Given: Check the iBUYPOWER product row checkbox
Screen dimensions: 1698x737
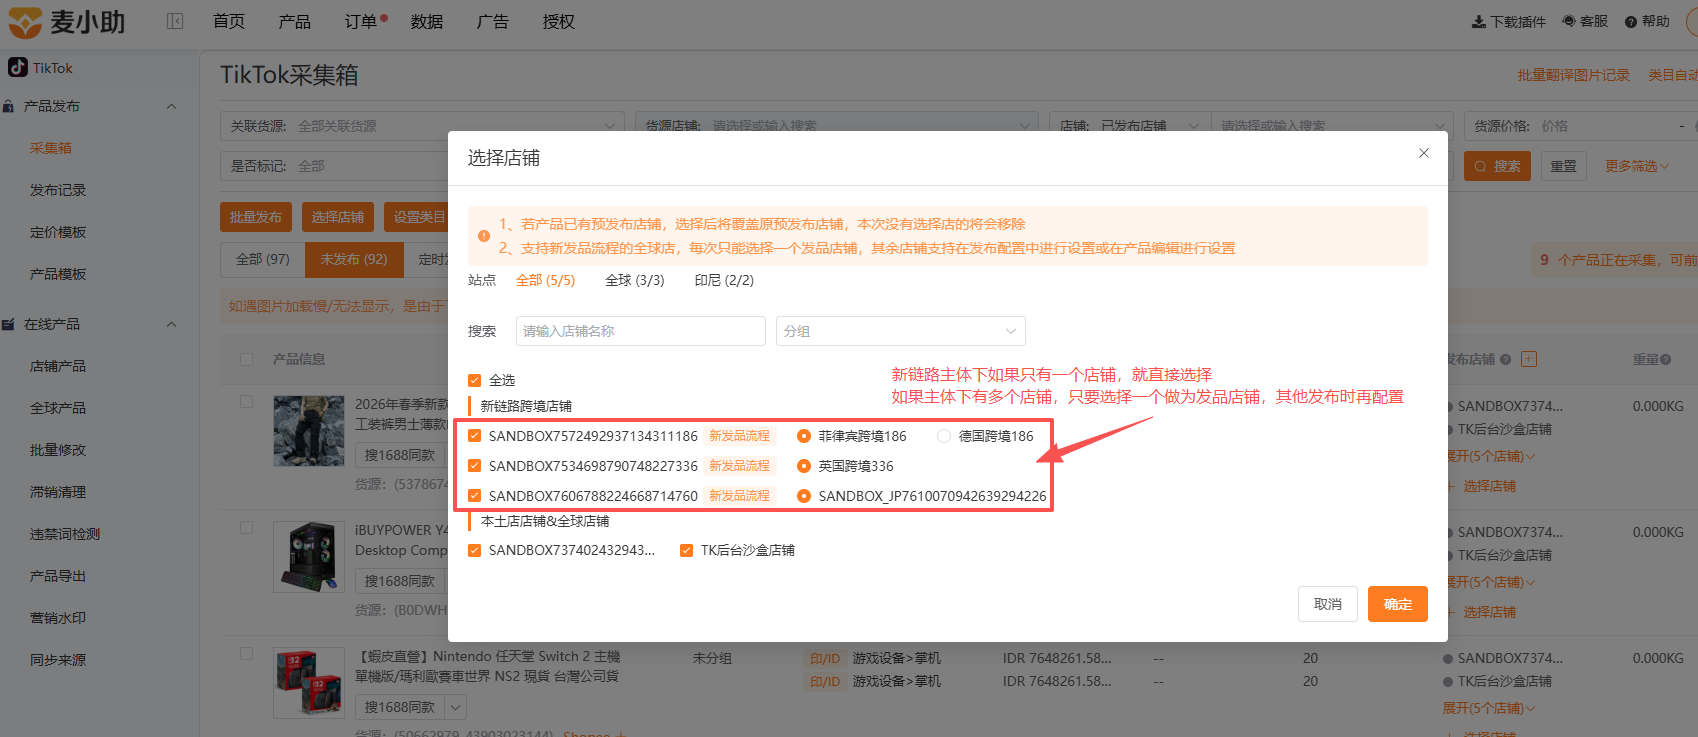Looking at the screenshot, I should click(x=247, y=527).
